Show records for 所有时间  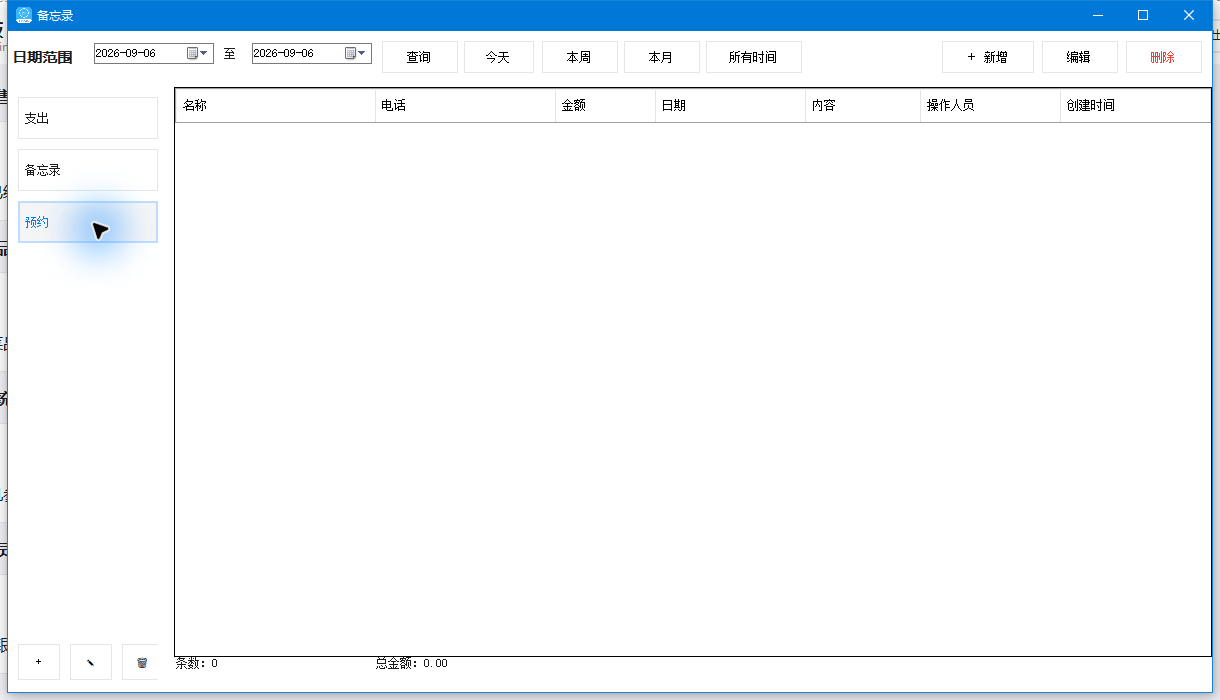coord(753,57)
